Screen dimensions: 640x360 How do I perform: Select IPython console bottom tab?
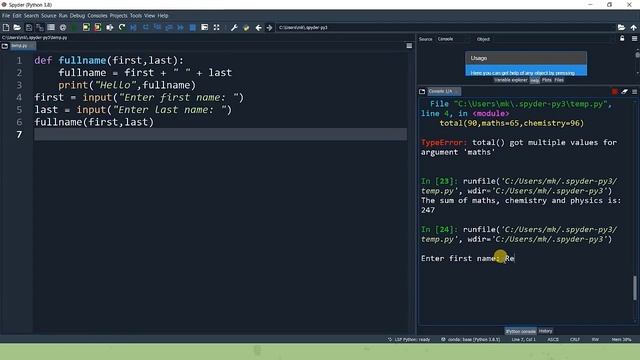[x=520, y=331]
